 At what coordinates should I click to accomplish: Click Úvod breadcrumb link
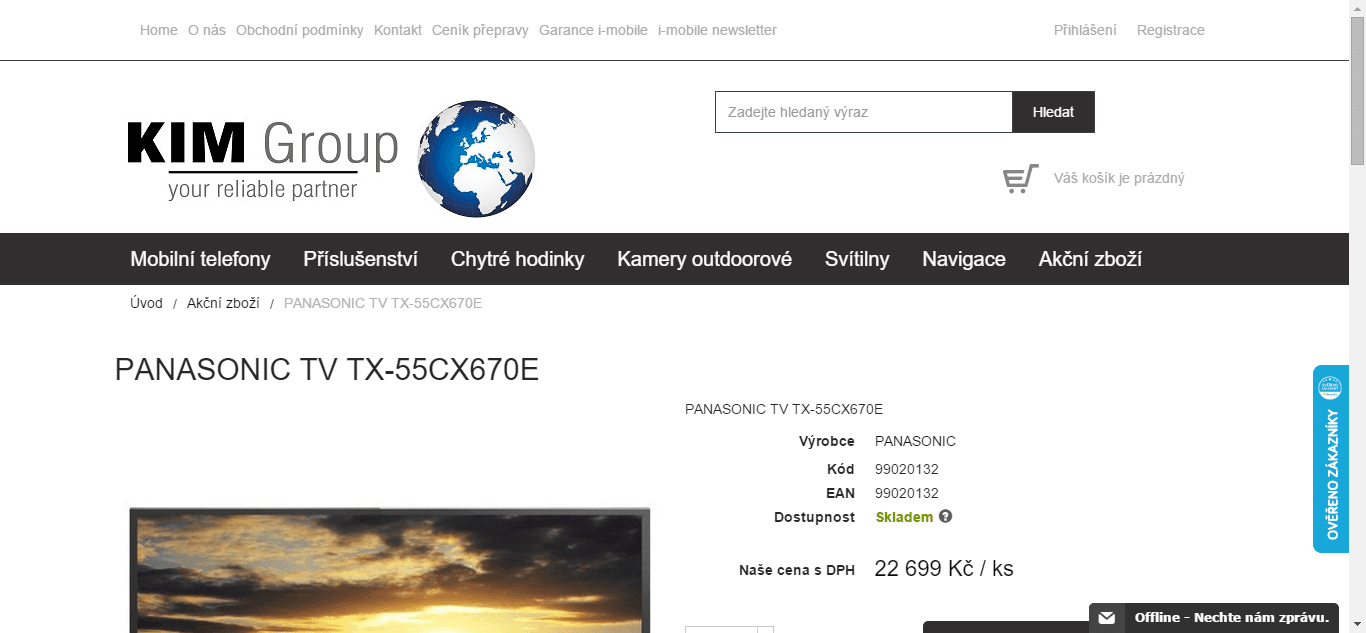[146, 303]
